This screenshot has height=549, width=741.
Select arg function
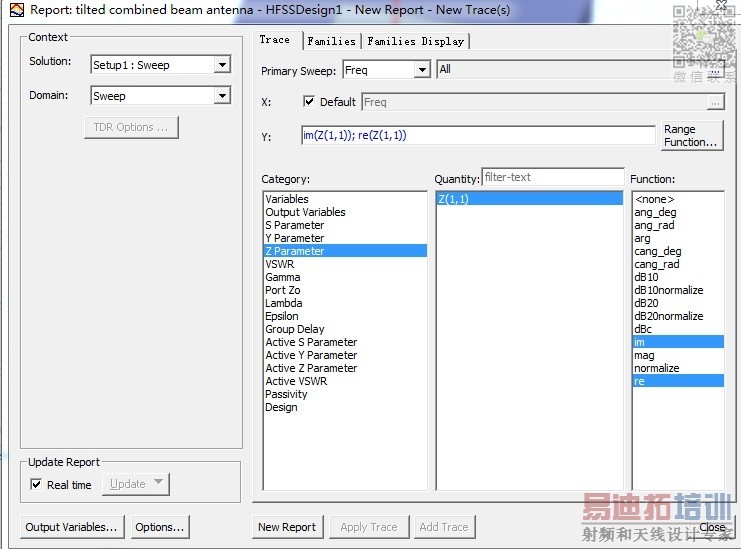coord(678,238)
